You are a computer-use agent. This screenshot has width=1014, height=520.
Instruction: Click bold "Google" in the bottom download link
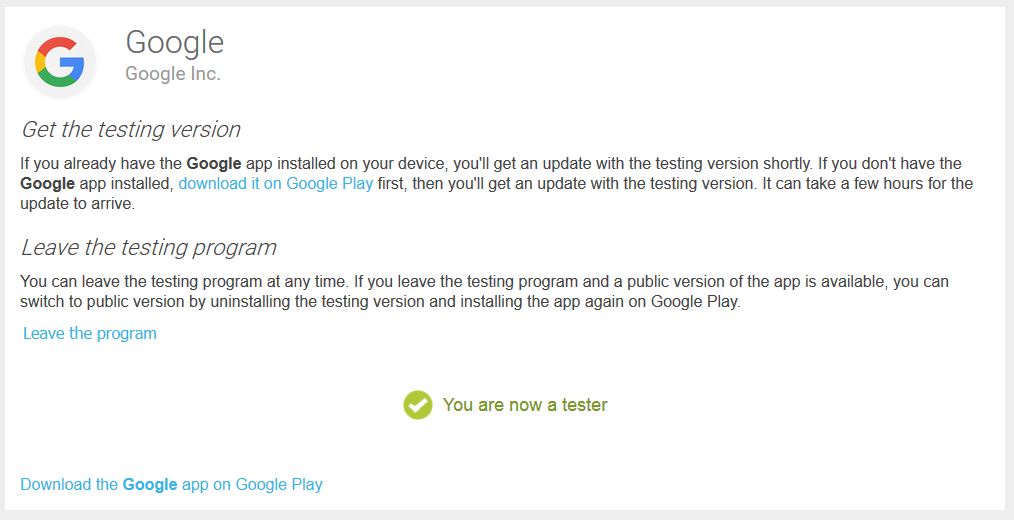click(x=150, y=485)
